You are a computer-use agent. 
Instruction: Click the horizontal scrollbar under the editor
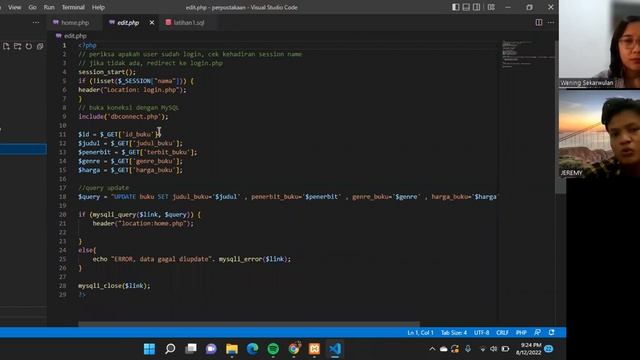249,324
